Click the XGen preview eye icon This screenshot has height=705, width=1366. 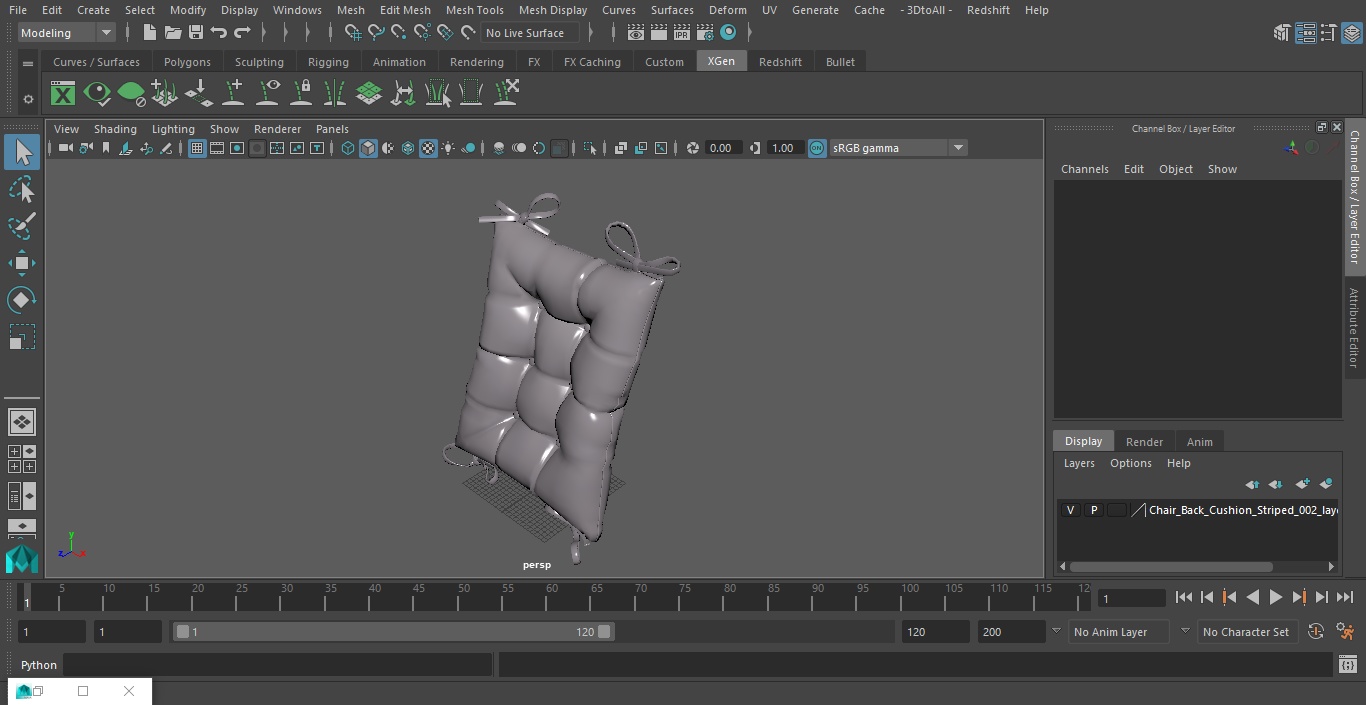[x=97, y=94]
